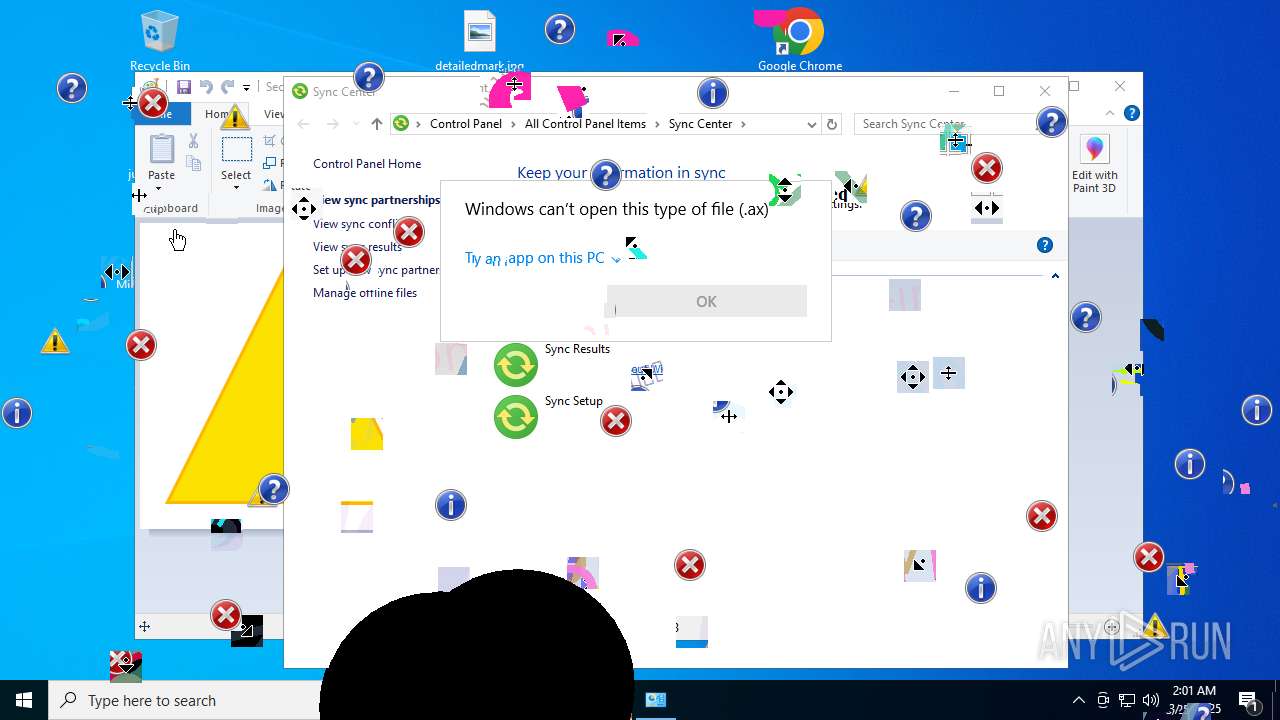Click the Sync Center title bar icon

299,91
